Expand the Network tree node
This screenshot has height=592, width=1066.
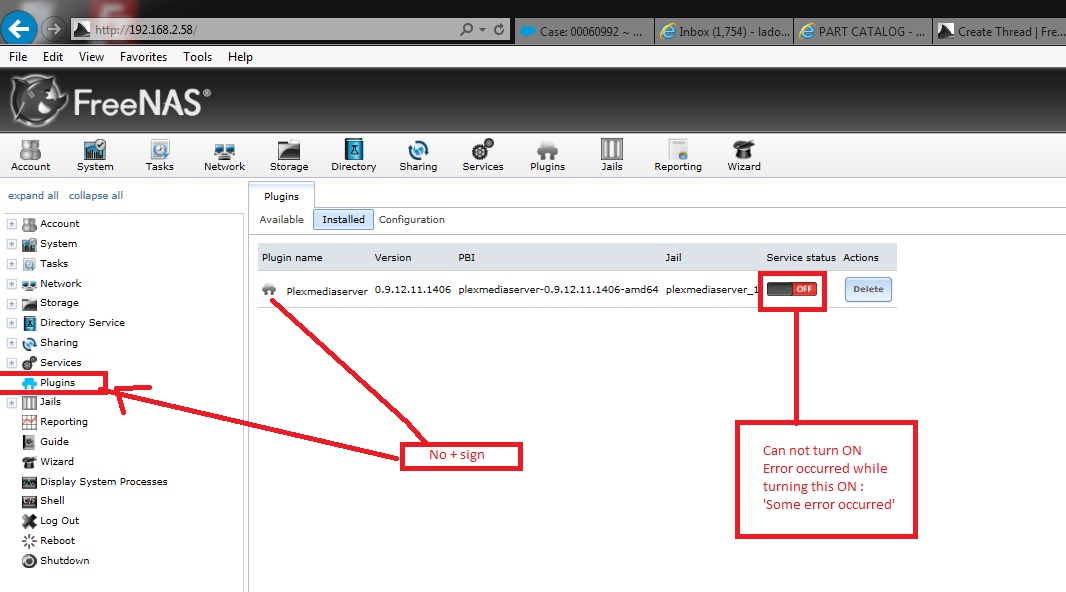(x=12, y=284)
